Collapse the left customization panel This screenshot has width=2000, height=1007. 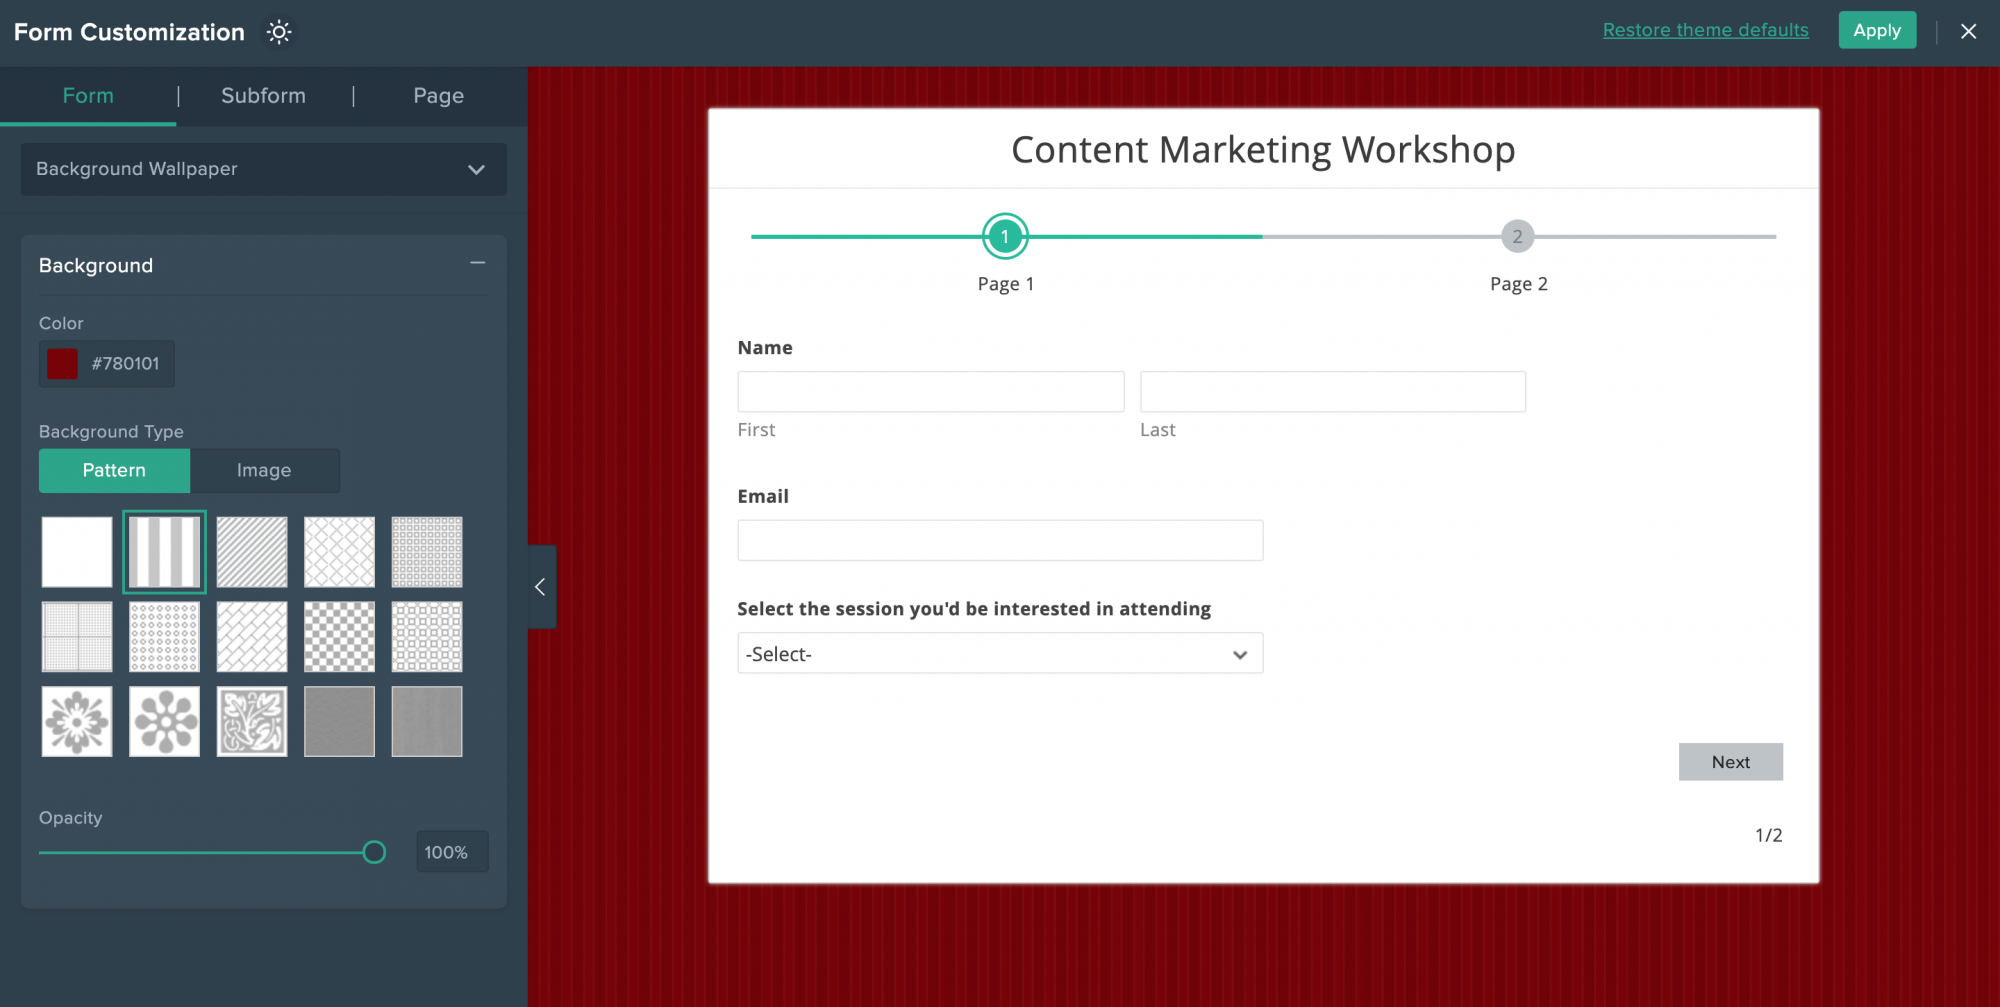[x=540, y=587]
